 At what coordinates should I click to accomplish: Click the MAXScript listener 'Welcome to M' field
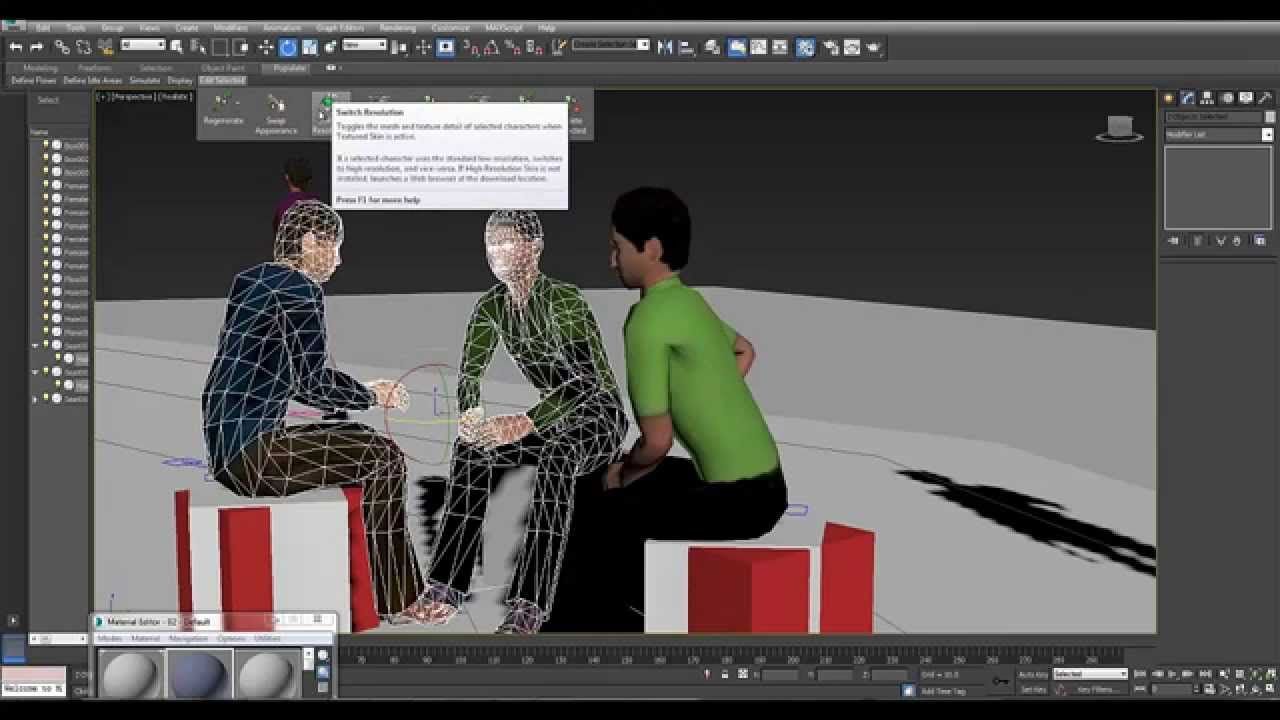pyautogui.click(x=33, y=689)
